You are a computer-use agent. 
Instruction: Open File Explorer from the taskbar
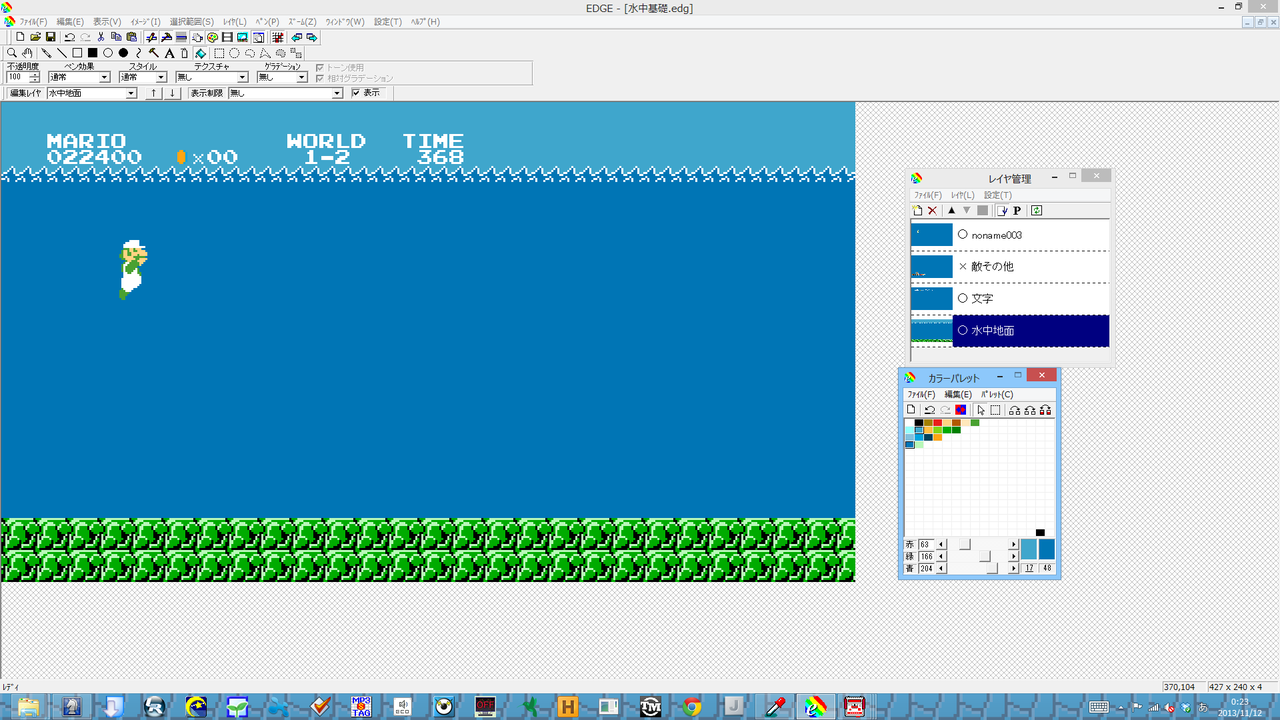(28, 707)
